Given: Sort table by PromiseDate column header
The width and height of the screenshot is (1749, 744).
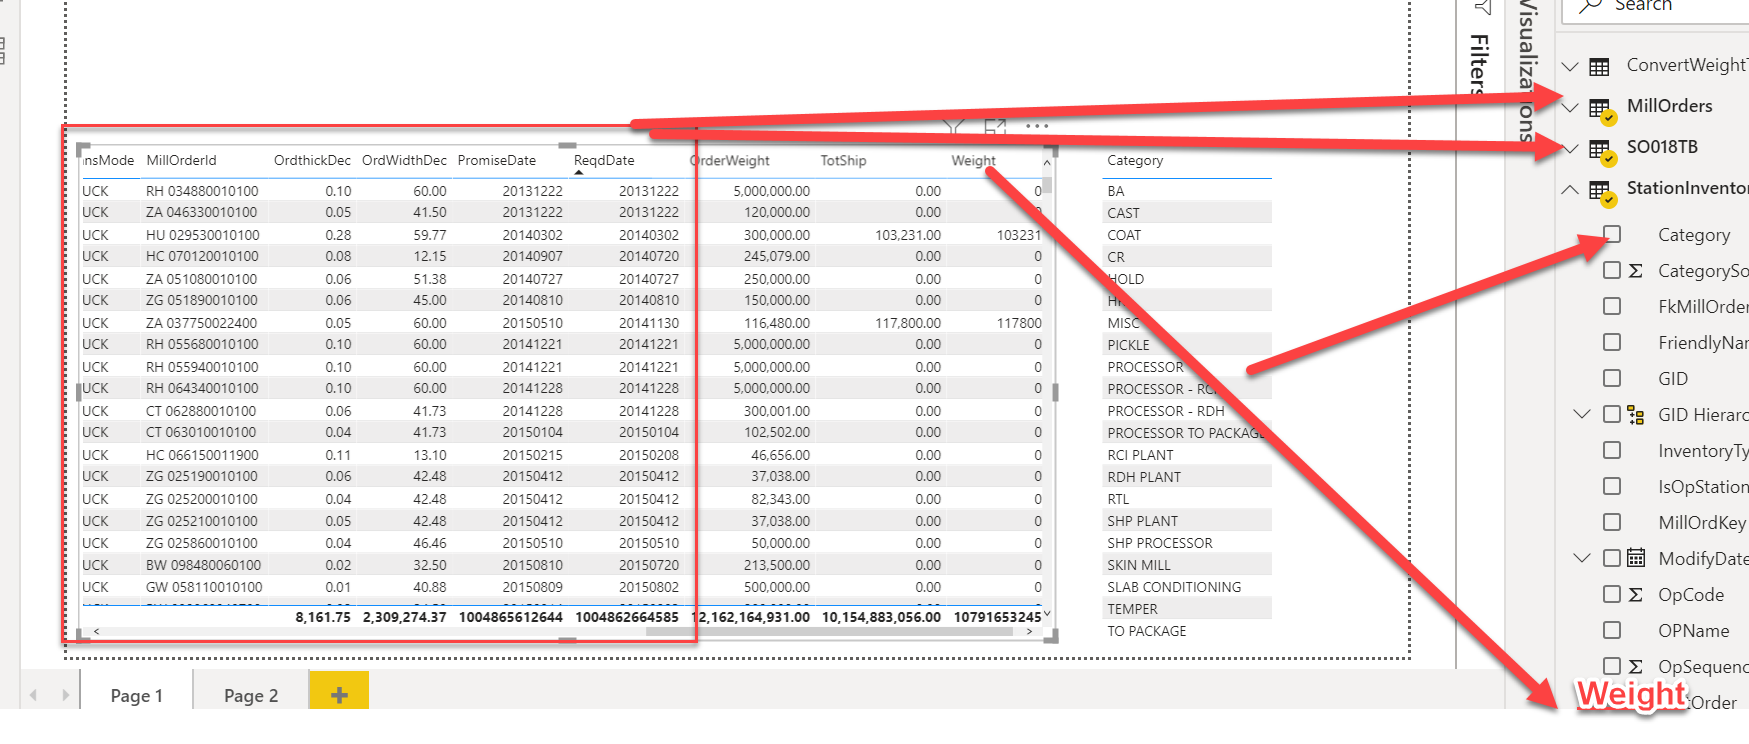Looking at the screenshot, I should [x=497, y=161].
